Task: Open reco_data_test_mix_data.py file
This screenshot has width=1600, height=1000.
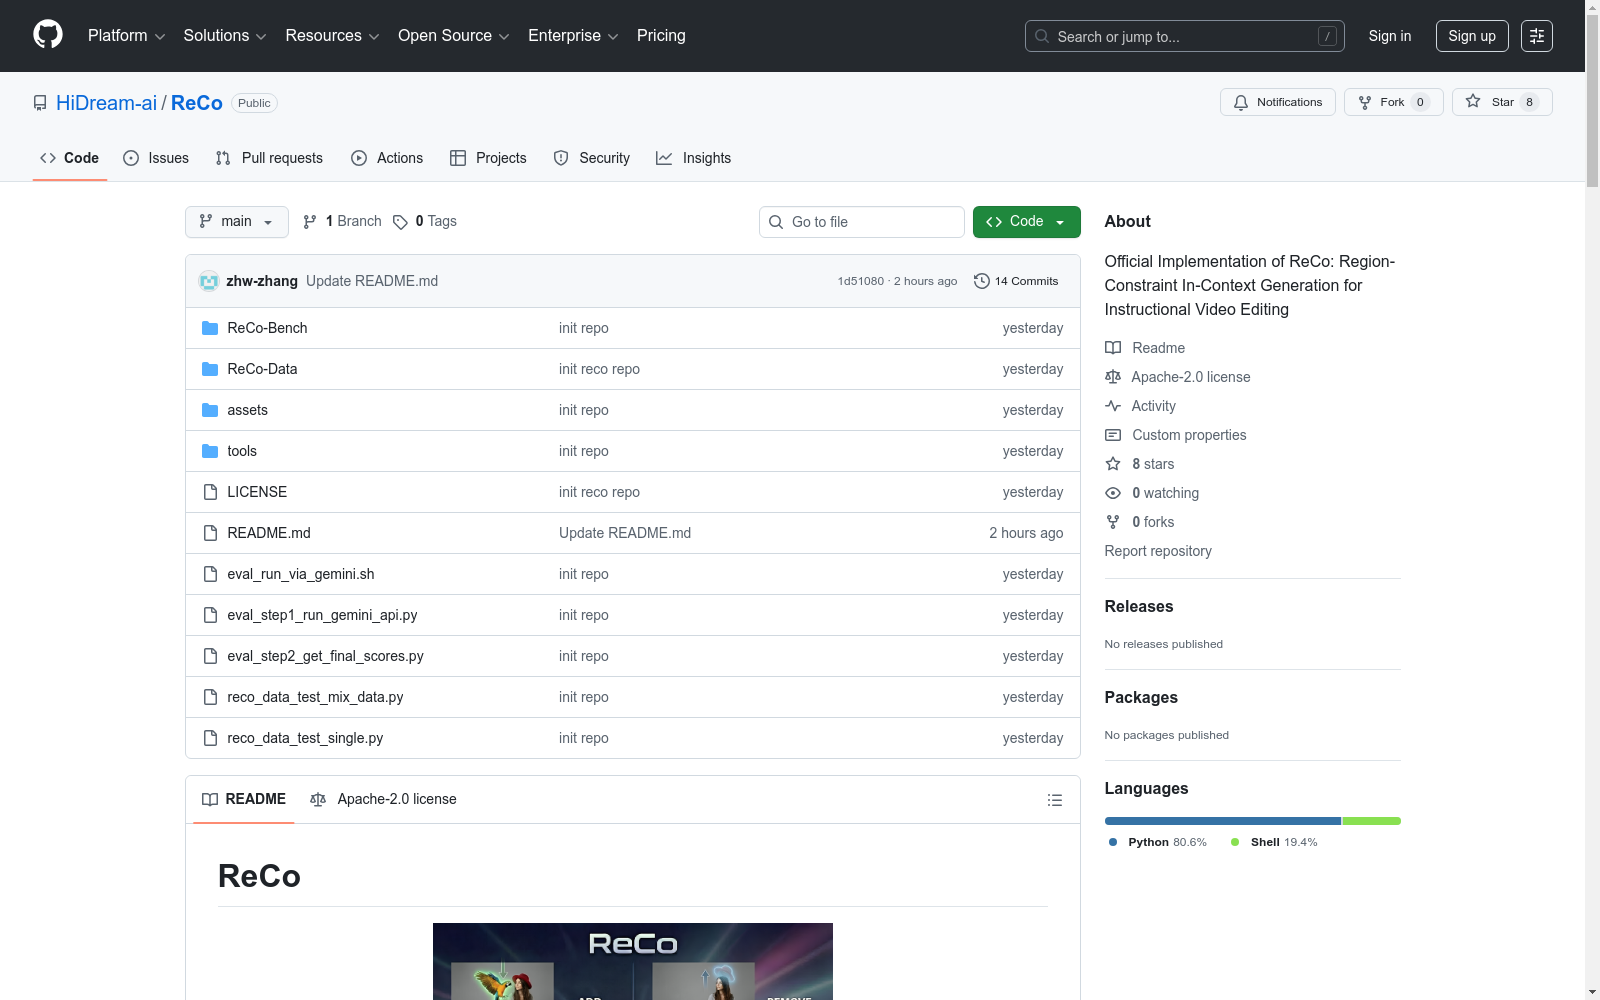Action: [315, 697]
